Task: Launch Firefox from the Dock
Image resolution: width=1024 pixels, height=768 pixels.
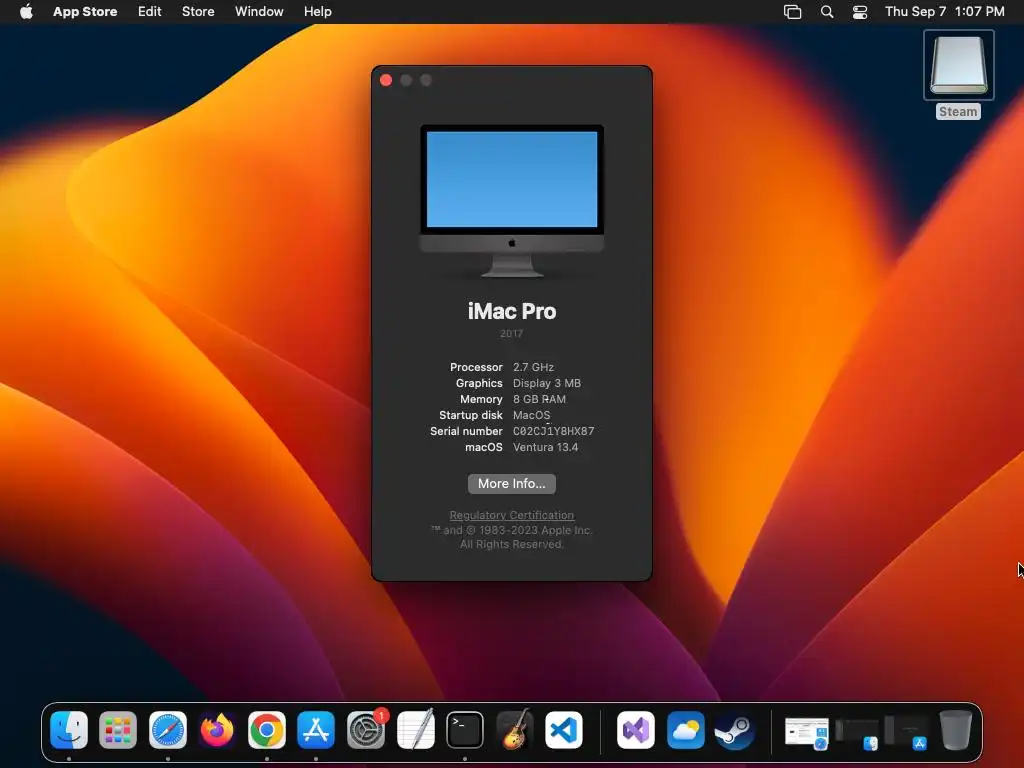Action: [x=217, y=730]
